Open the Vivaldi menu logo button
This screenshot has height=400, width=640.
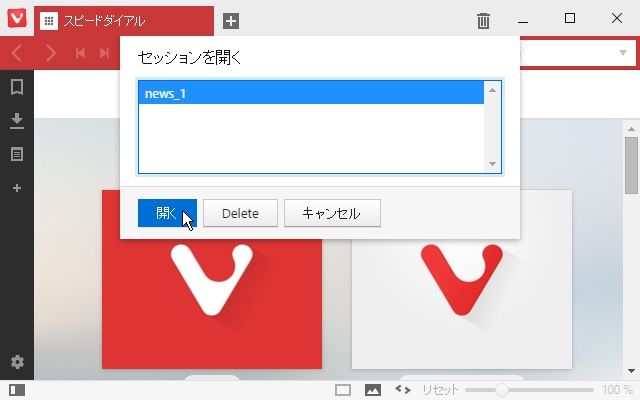(x=17, y=18)
